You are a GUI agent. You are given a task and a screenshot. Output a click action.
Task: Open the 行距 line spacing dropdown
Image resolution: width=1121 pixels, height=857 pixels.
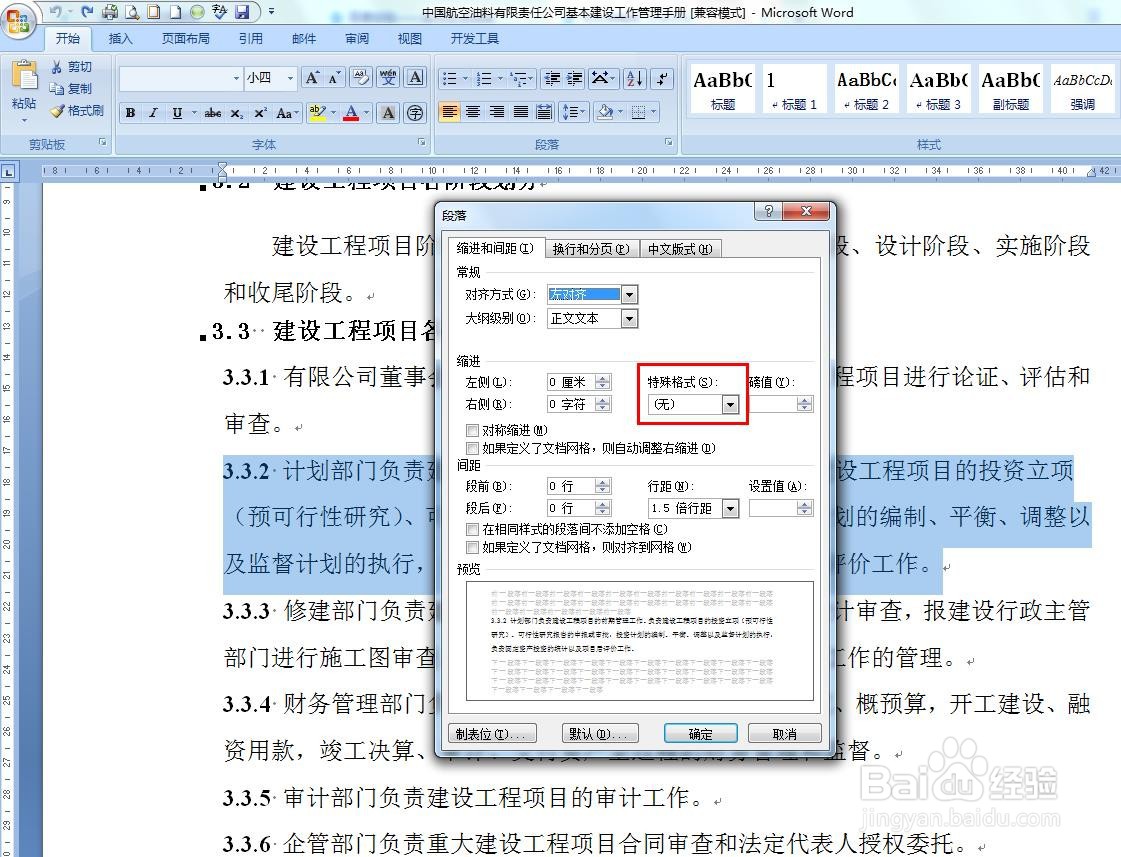click(730, 508)
